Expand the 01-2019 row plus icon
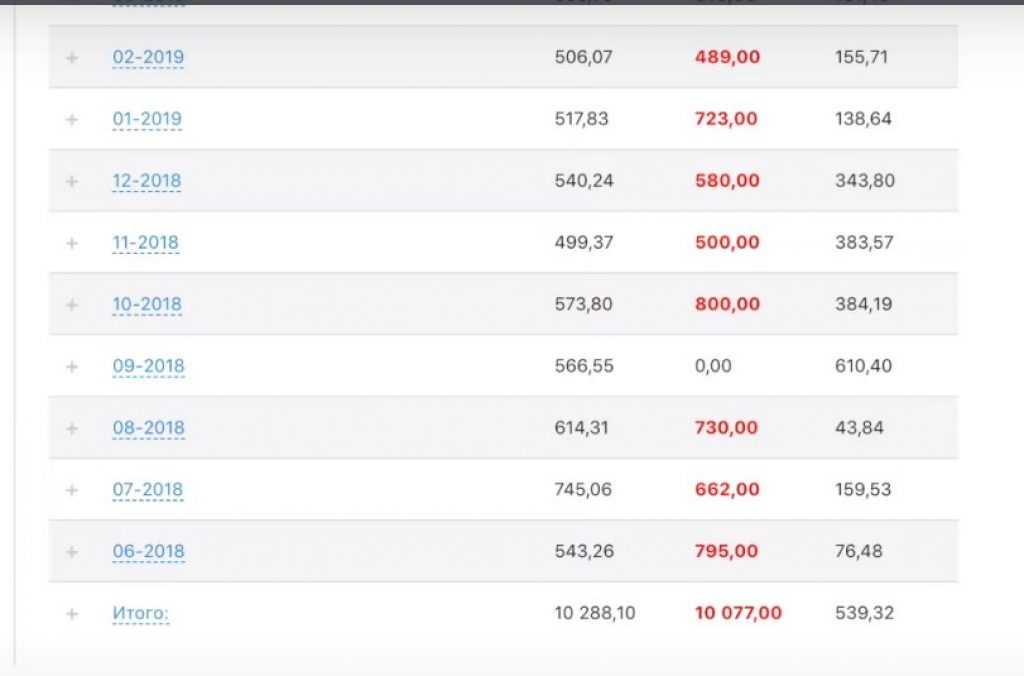Screen dimensions: 1024x676 pyautogui.click(x=71, y=120)
